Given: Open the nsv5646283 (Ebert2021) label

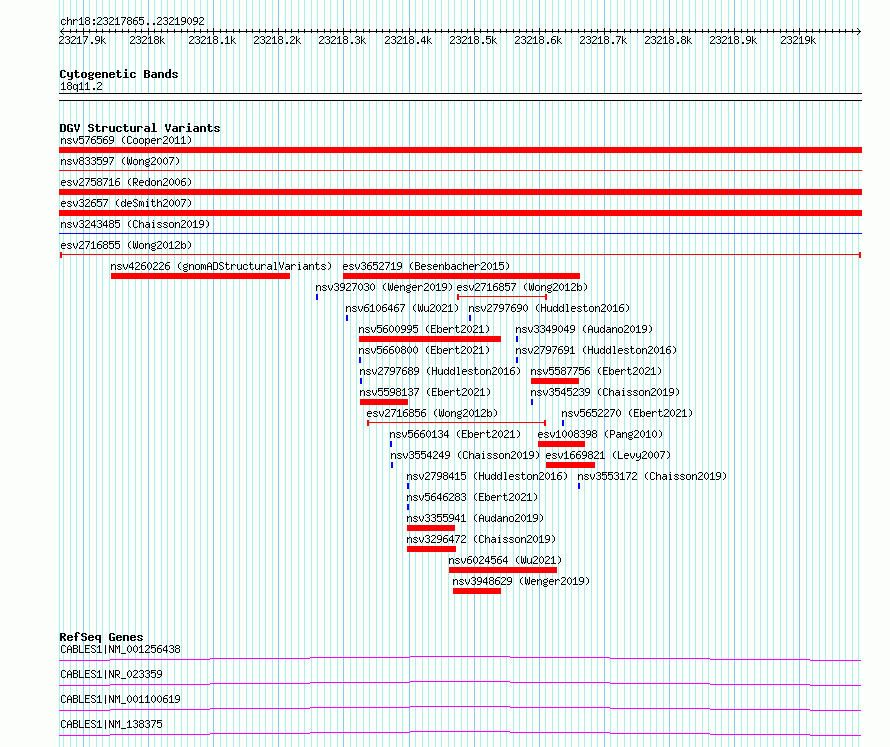Looking at the screenshot, I should (x=472, y=497).
